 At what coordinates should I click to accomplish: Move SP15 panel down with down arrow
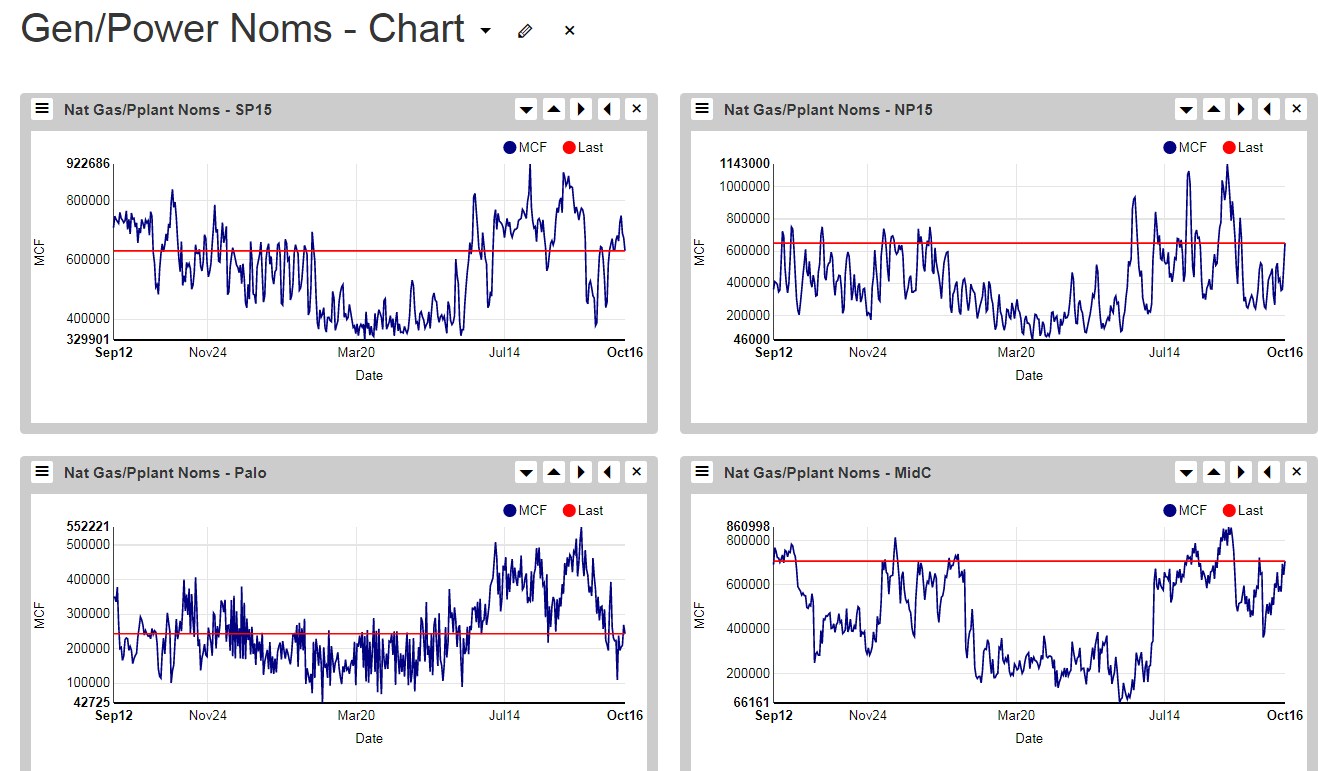coord(526,109)
